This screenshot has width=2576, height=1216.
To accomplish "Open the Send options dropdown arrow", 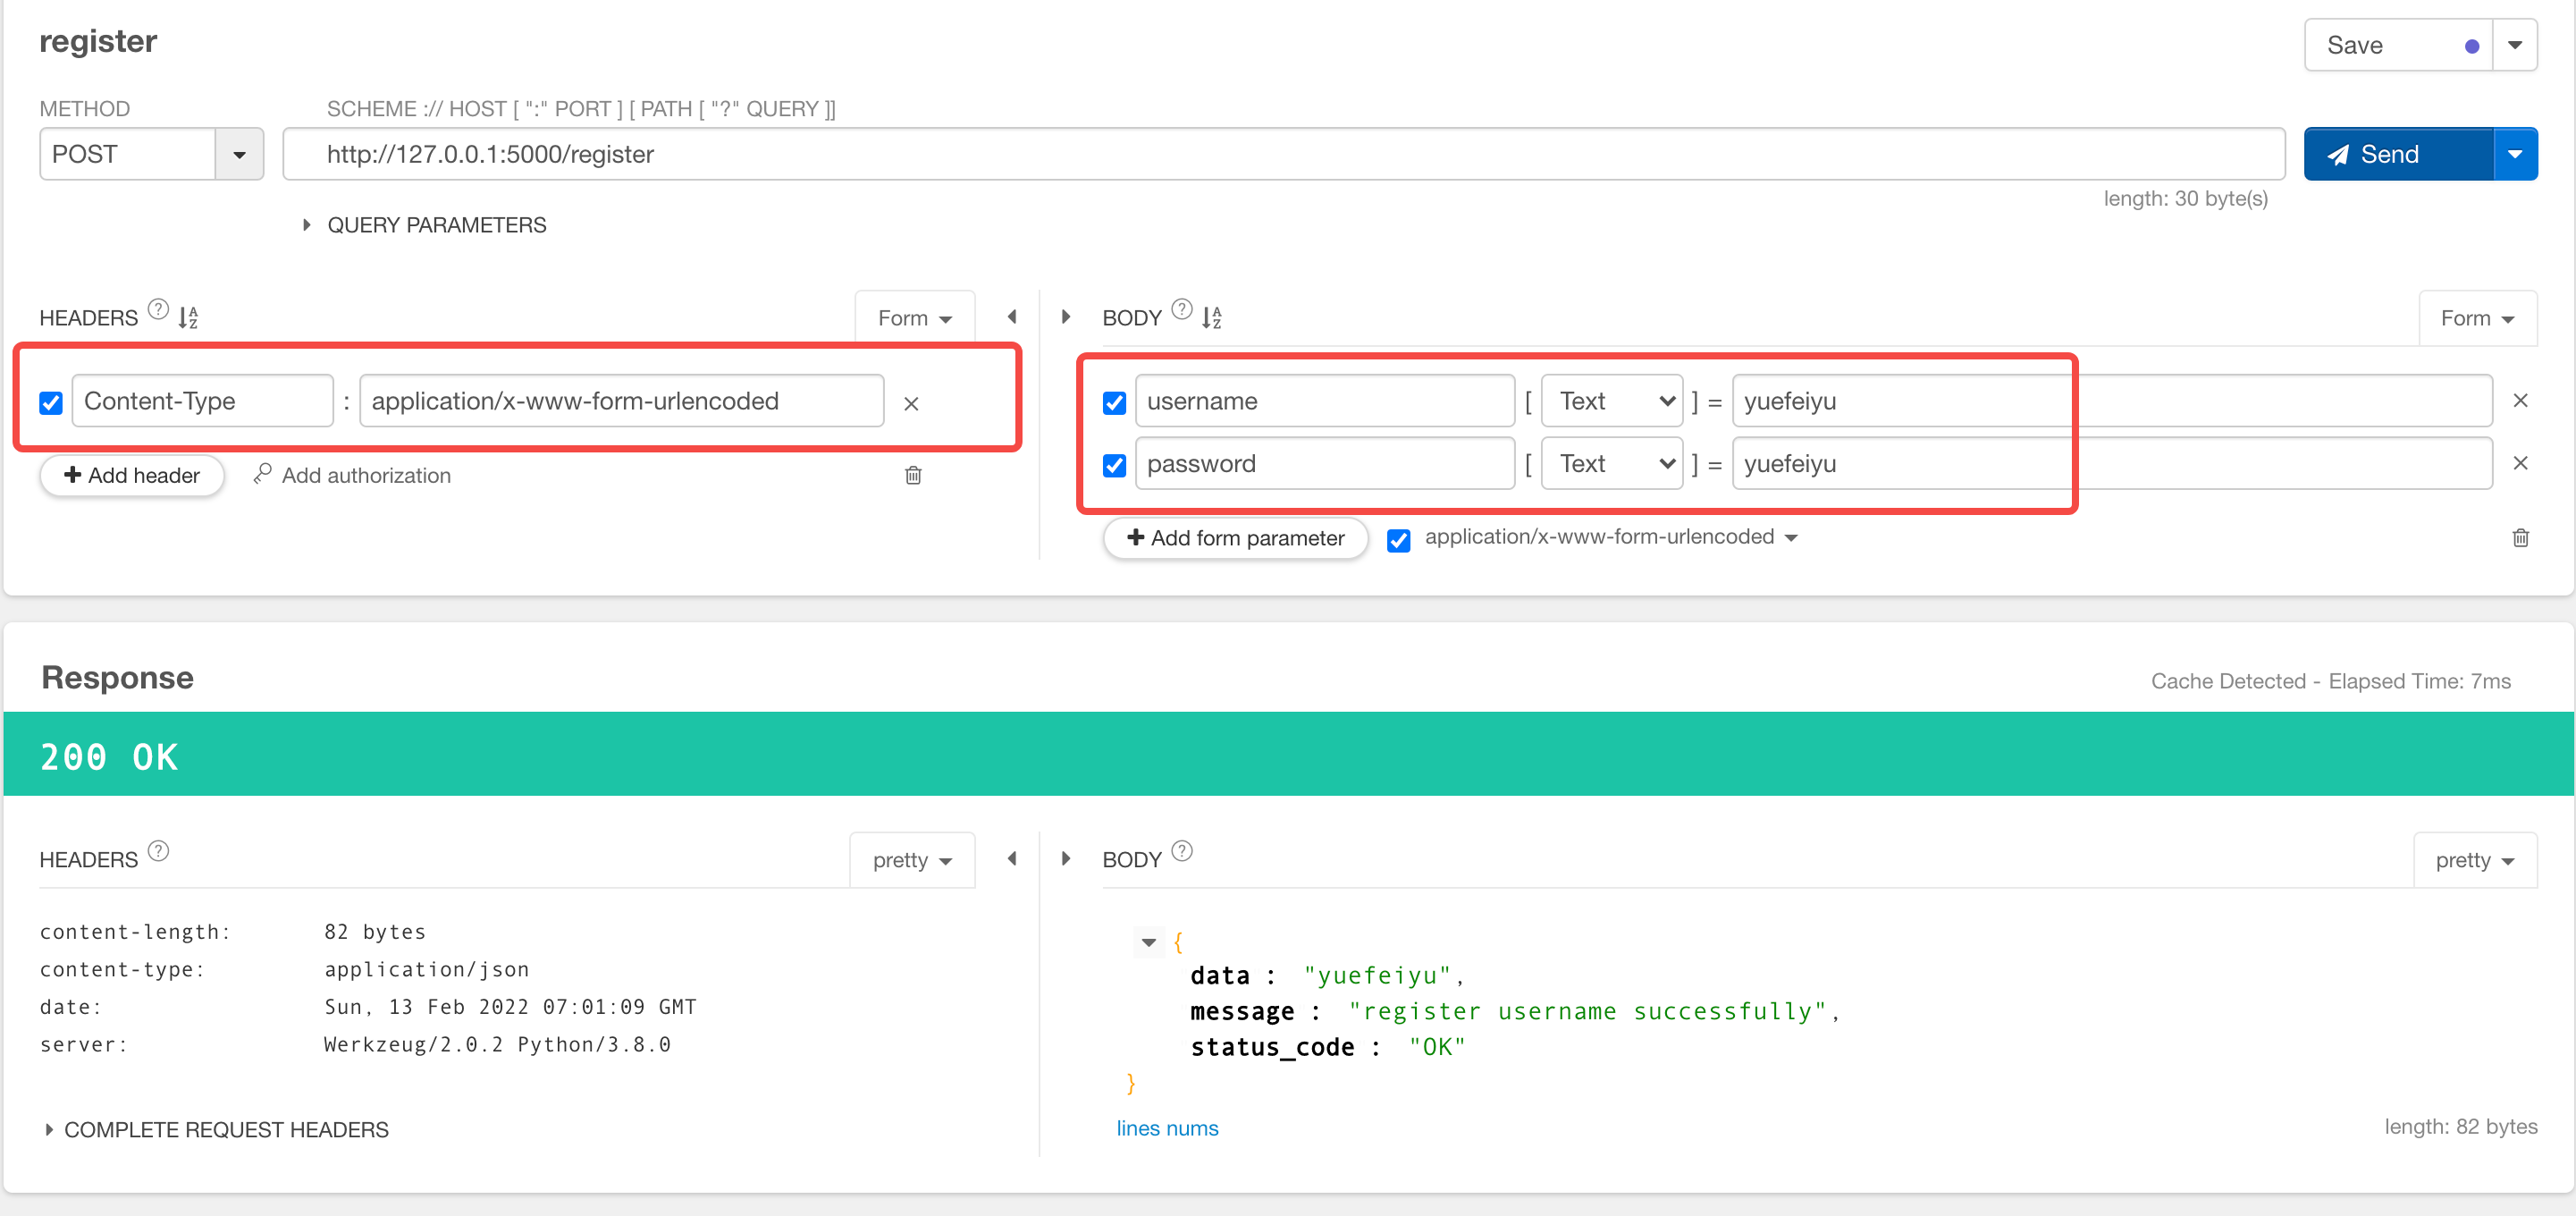I will [x=2516, y=154].
